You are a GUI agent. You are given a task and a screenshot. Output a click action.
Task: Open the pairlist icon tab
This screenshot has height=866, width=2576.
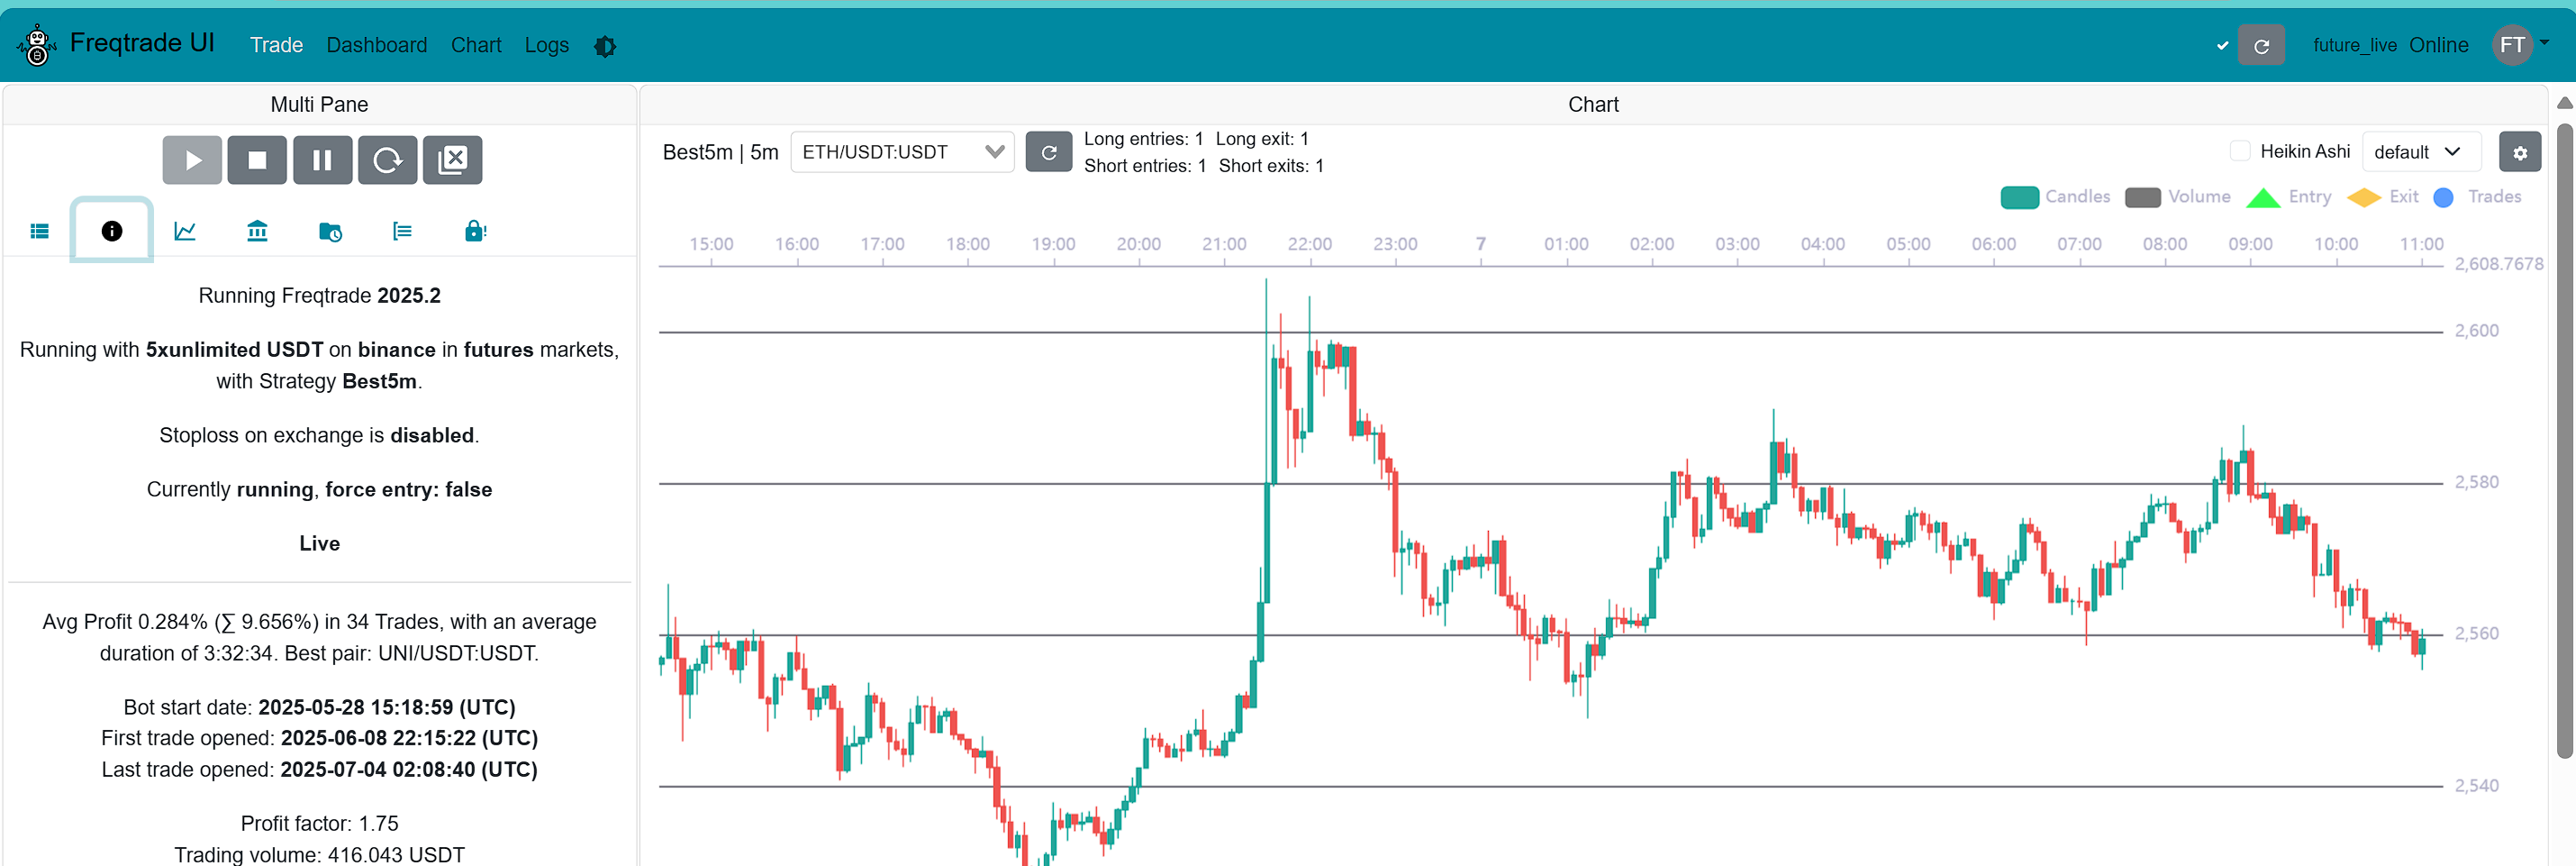tap(402, 230)
